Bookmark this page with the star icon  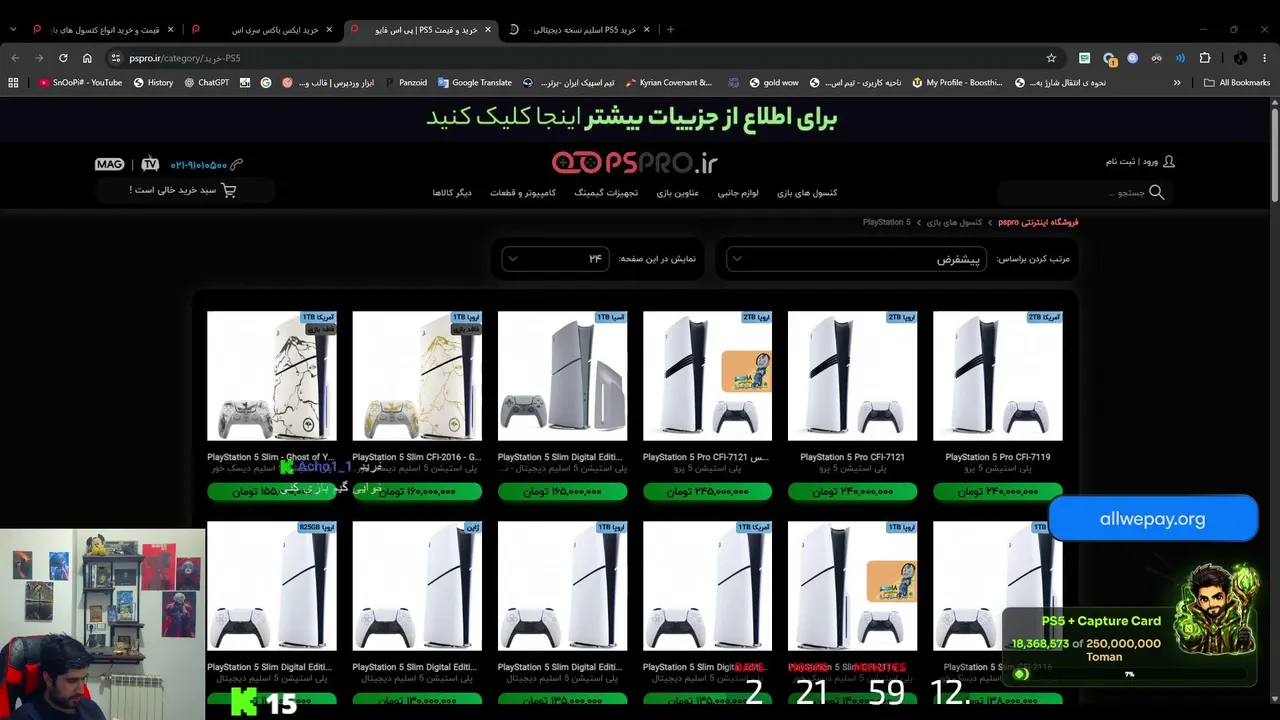pyautogui.click(x=1051, y=58)
